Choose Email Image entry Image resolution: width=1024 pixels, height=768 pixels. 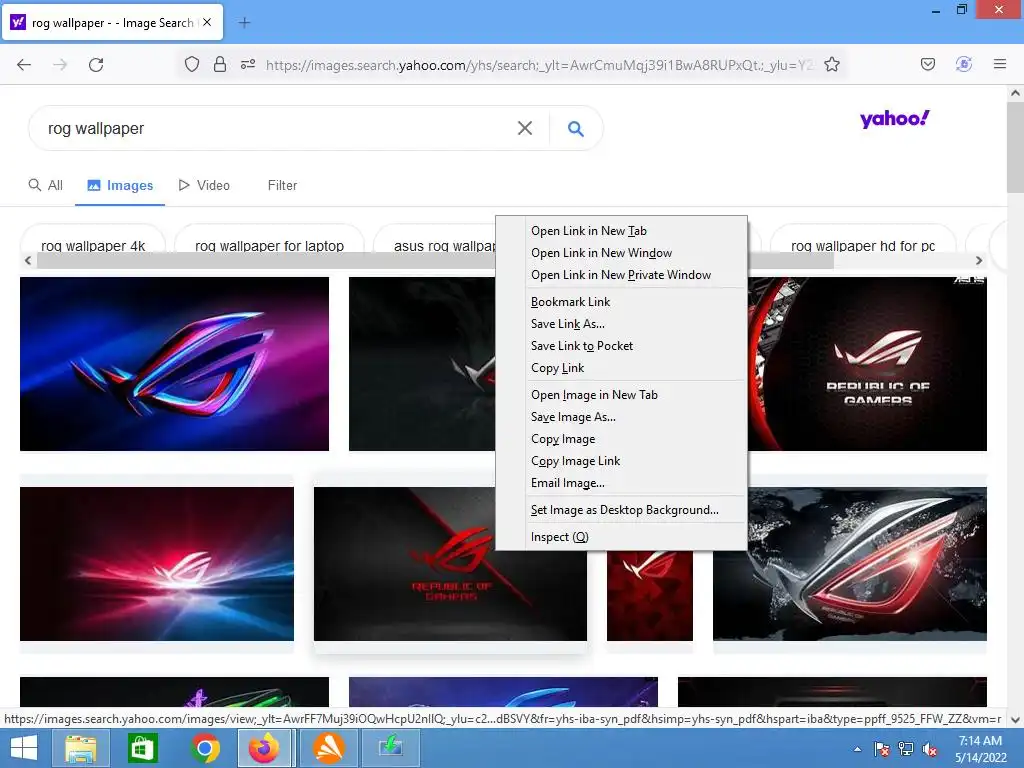tap(621, 483)
